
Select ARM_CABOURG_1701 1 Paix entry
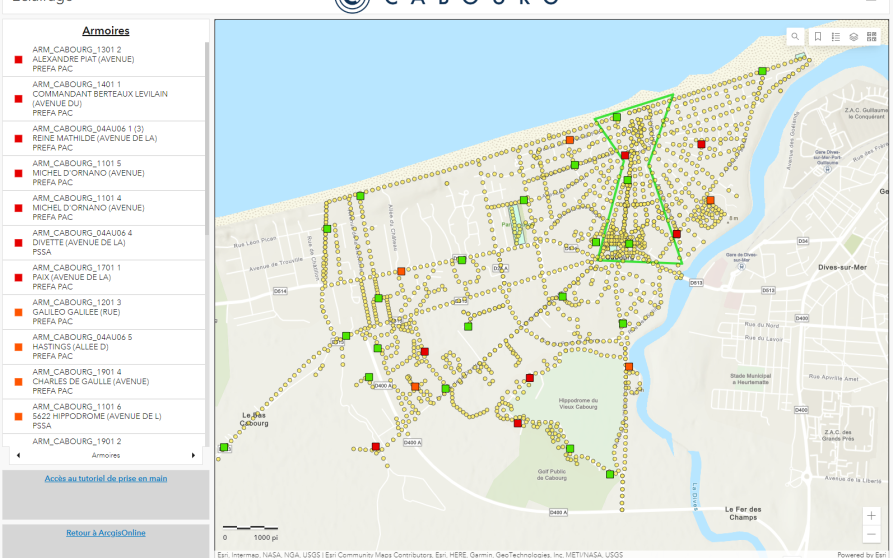(x=104, y=277)
